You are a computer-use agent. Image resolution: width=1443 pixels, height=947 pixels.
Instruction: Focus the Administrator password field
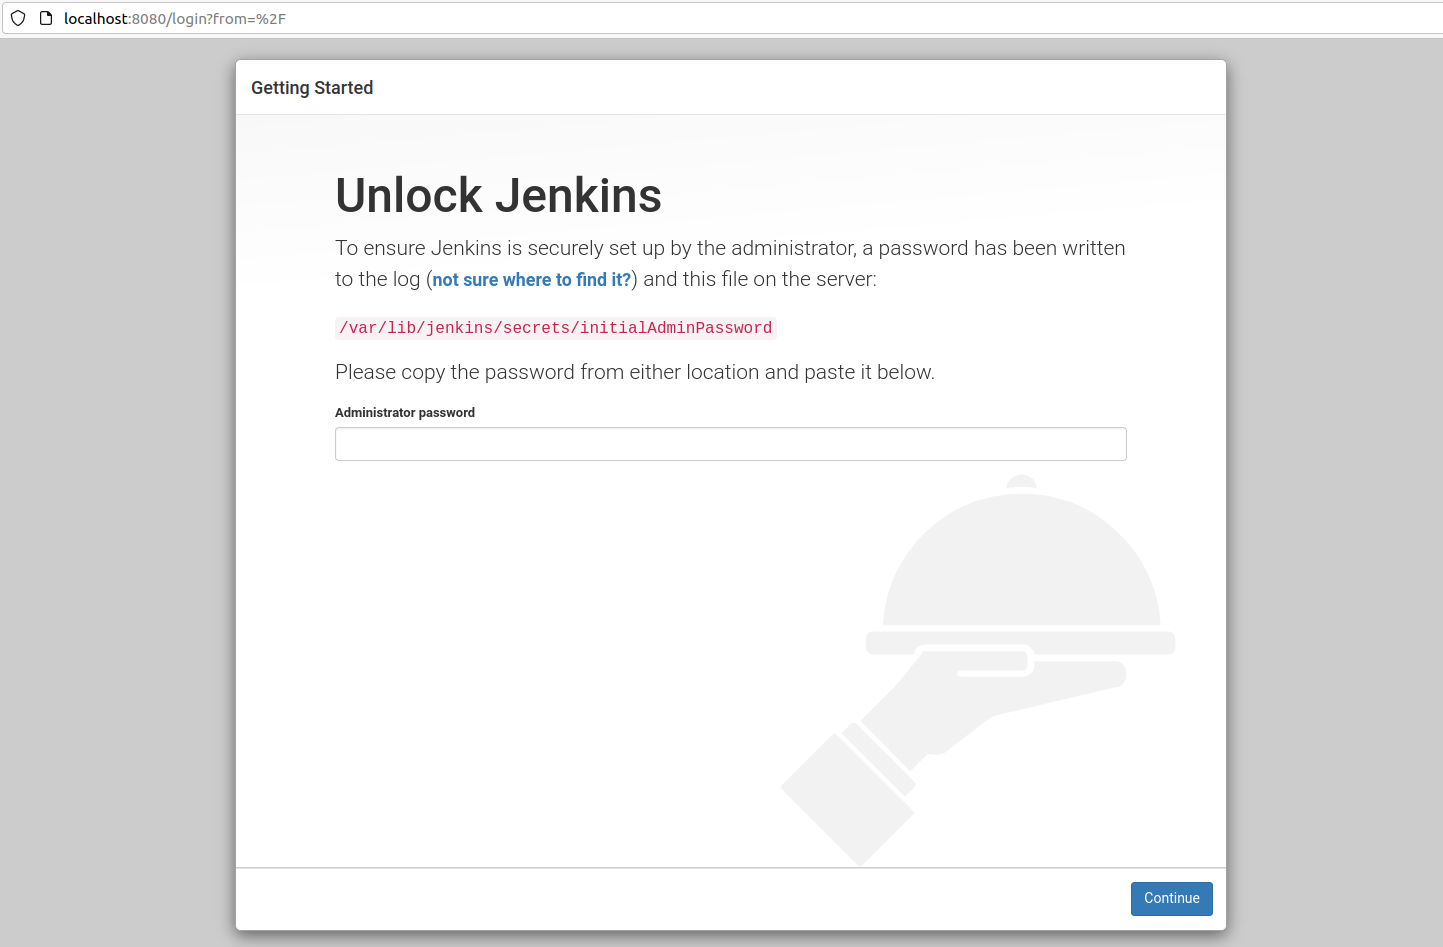pyautogui.click(x=731, y=444)
